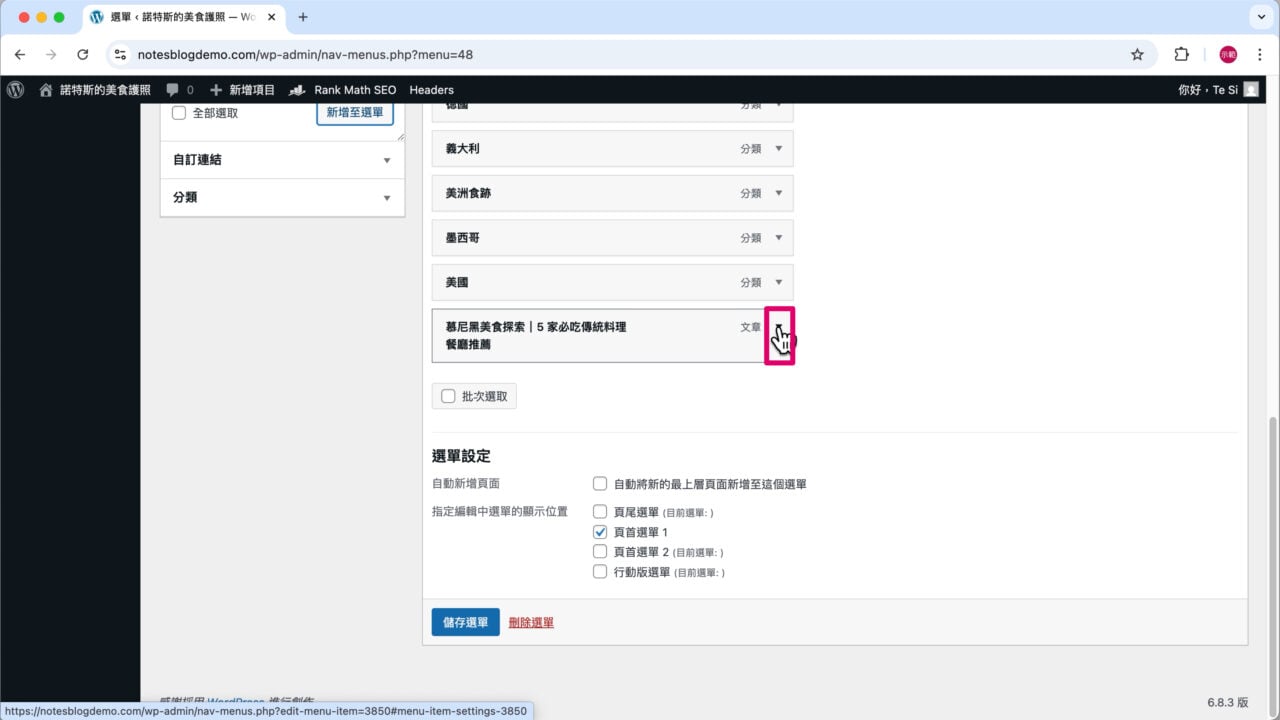Open the browser extensions puzzle icon
The width and height of the screenshot is (1280, 720).
(x=1181, y=55)
